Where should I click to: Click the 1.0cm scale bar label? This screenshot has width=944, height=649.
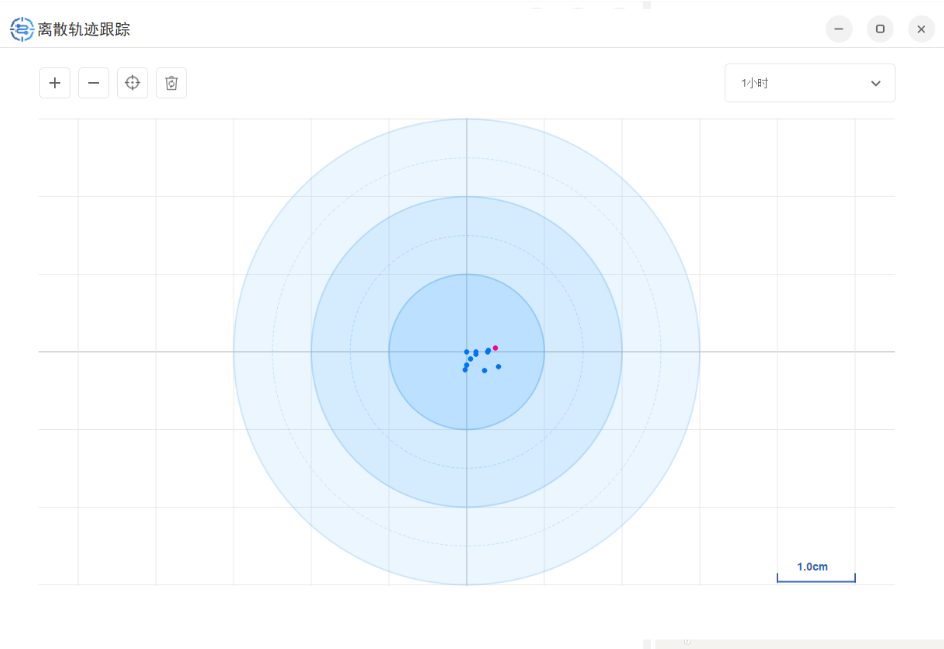[x=812, y=567]
